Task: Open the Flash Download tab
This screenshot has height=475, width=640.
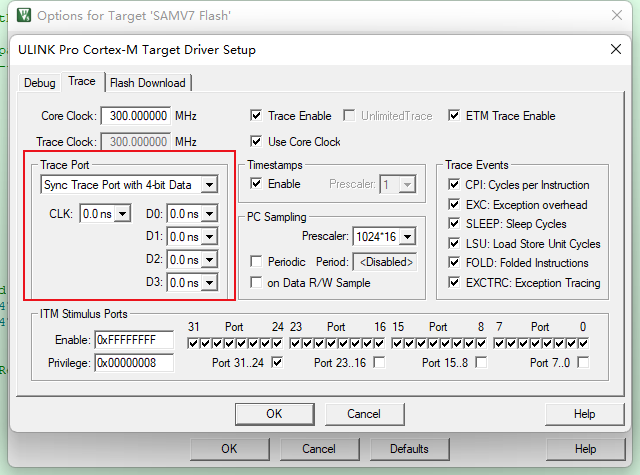Action: click(x=147, y=83)
